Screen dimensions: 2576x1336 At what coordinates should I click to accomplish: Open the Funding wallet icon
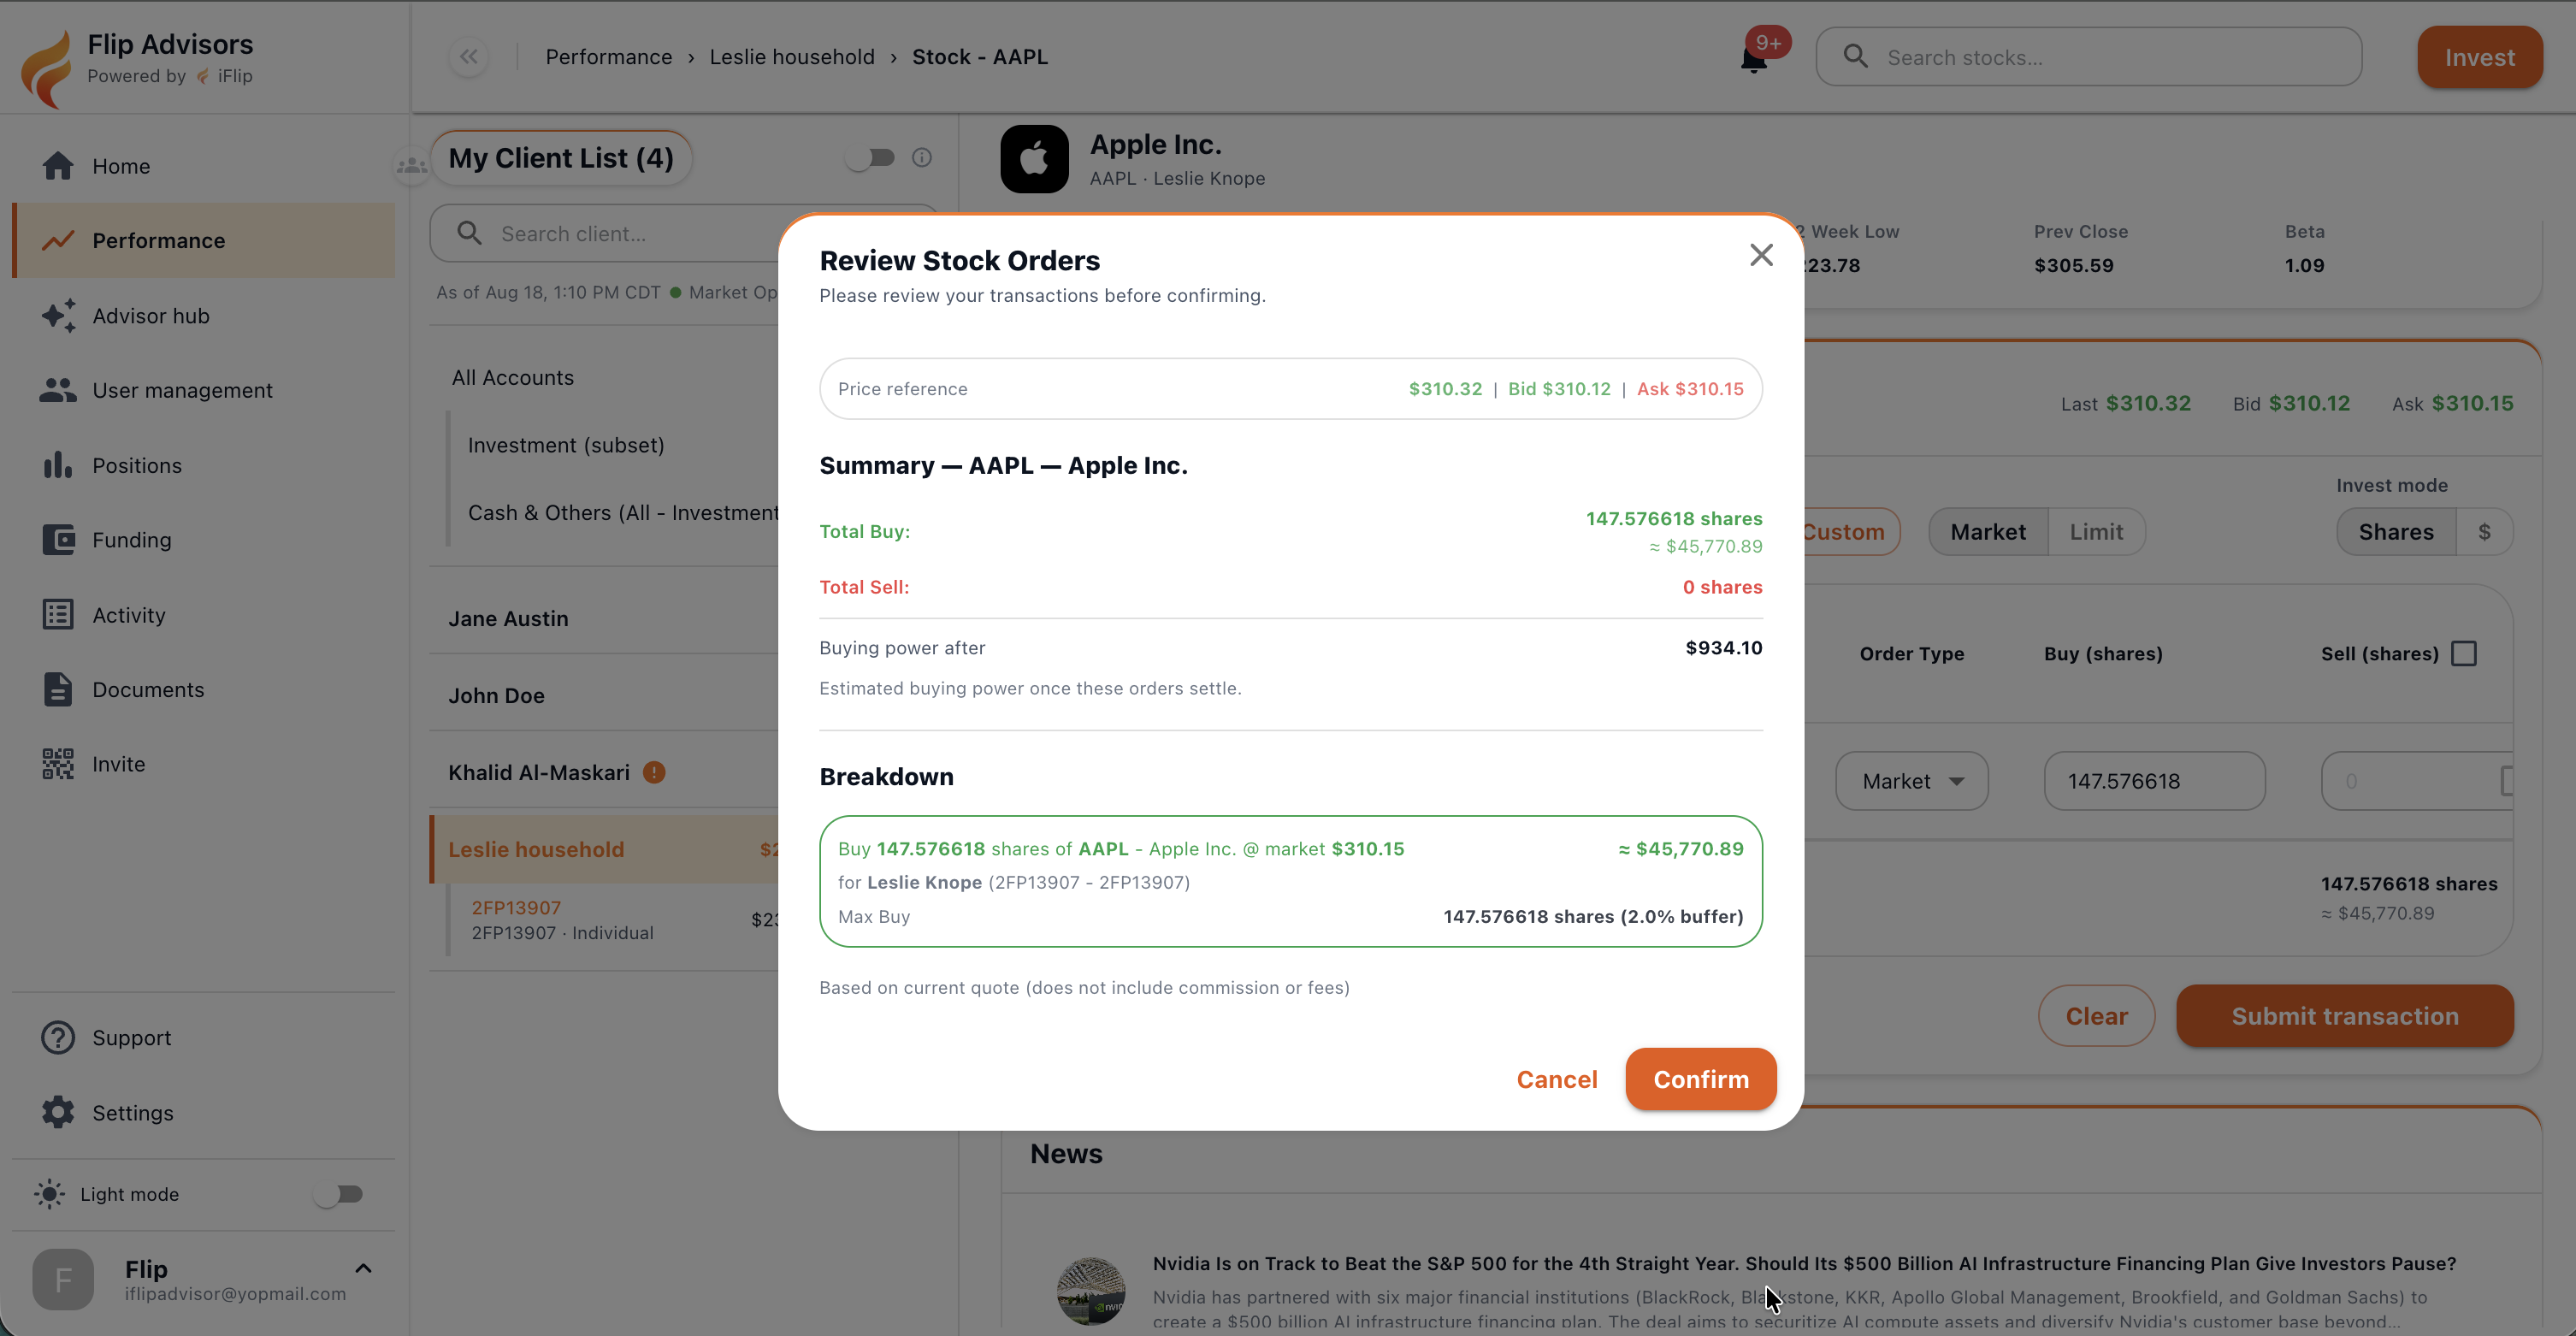point(58,540)
